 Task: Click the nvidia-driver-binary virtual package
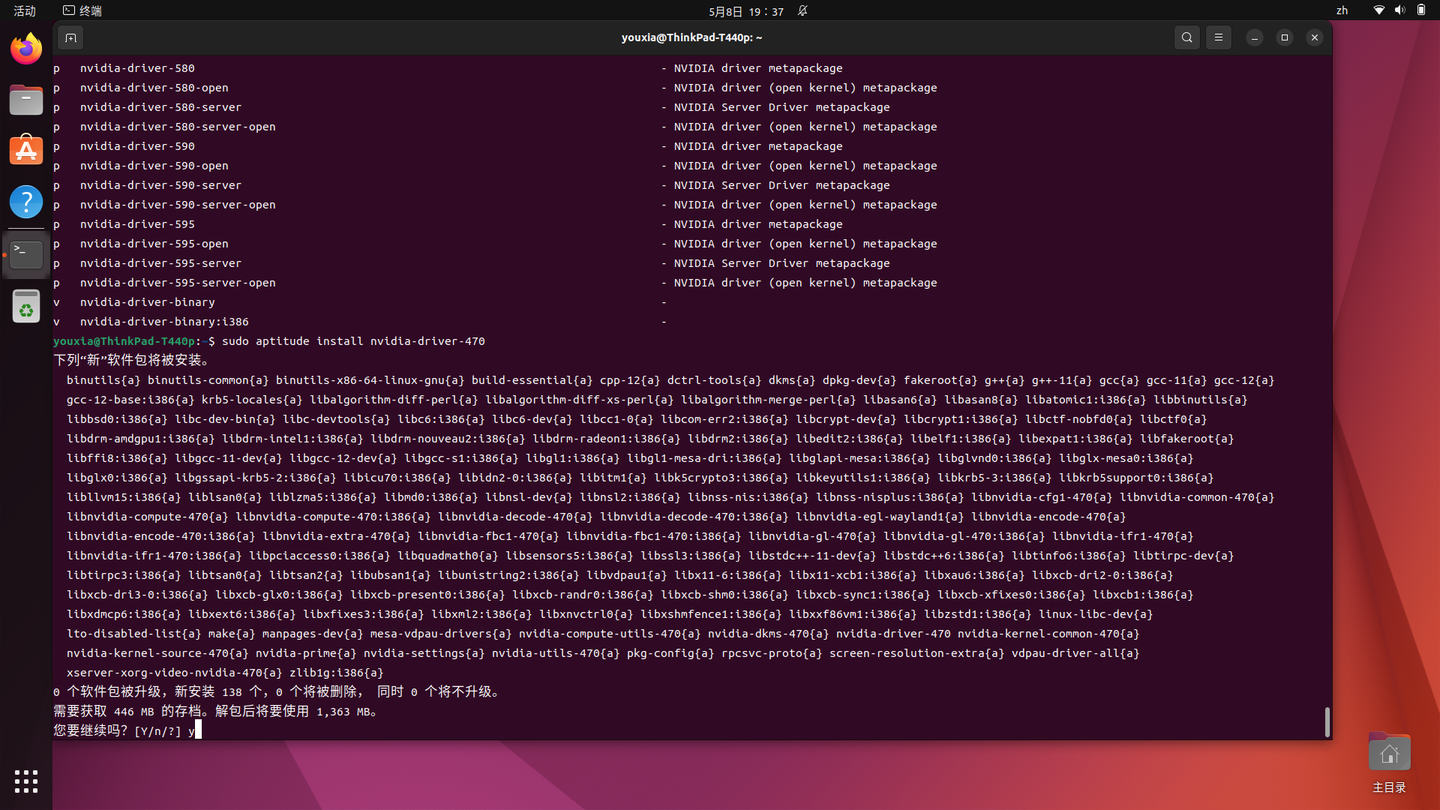click(x=147, y=302)
